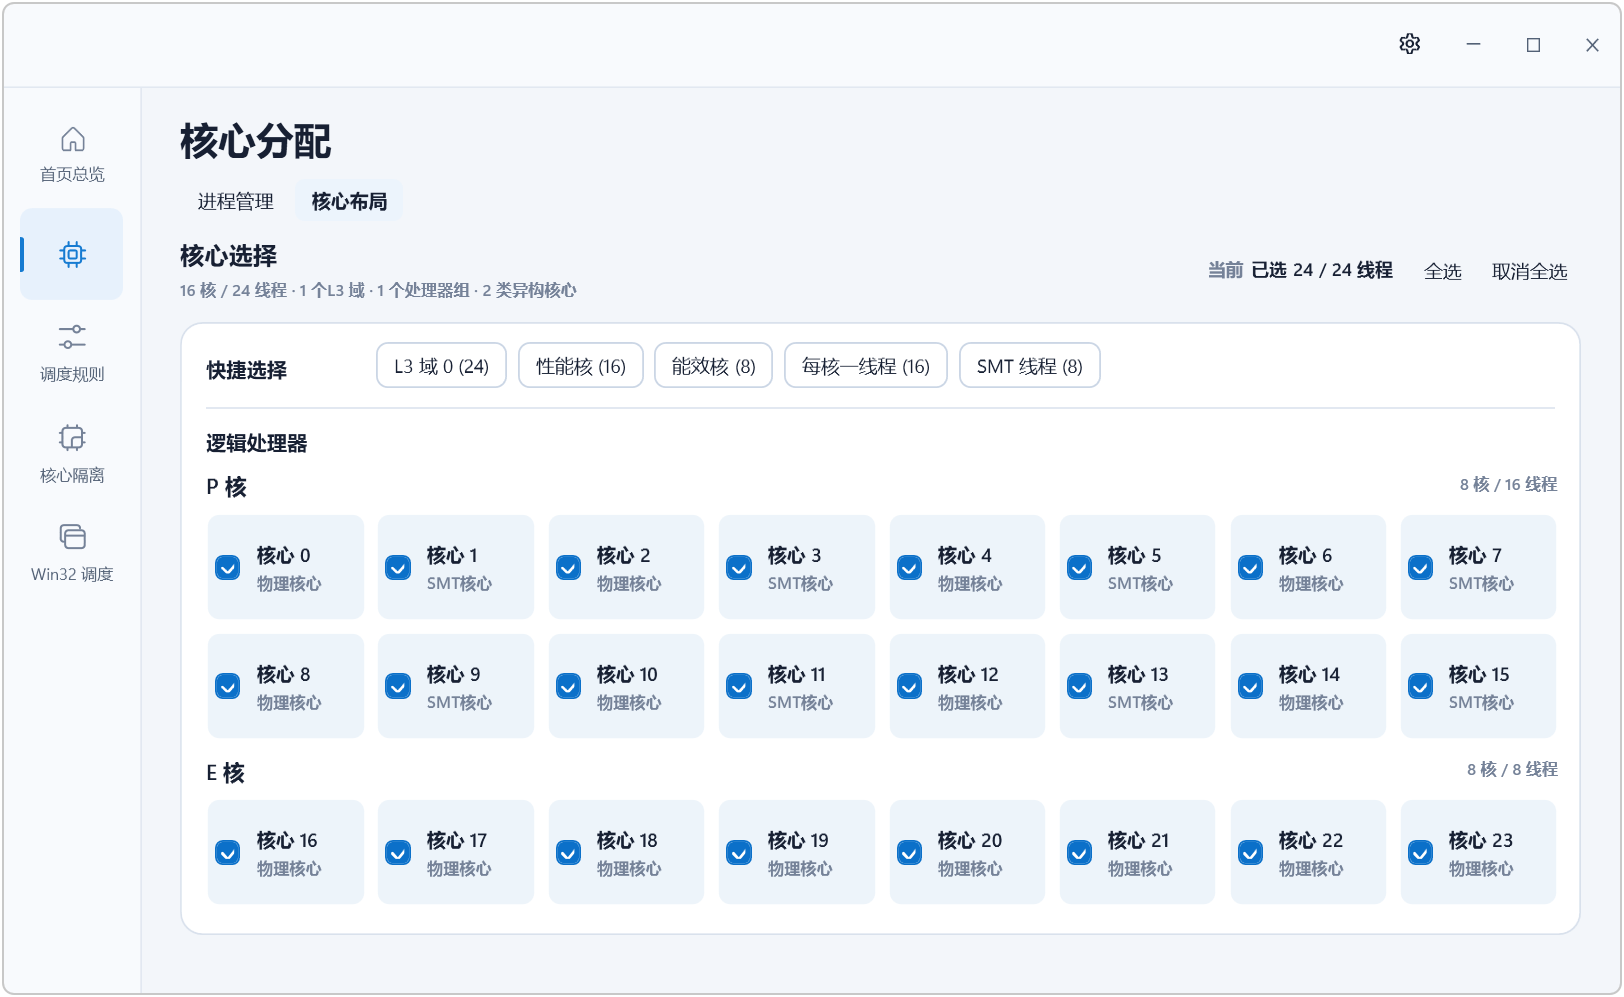
Task: Toggle 核心 16 E-core checkbox
Action: [x=228, y=853]
